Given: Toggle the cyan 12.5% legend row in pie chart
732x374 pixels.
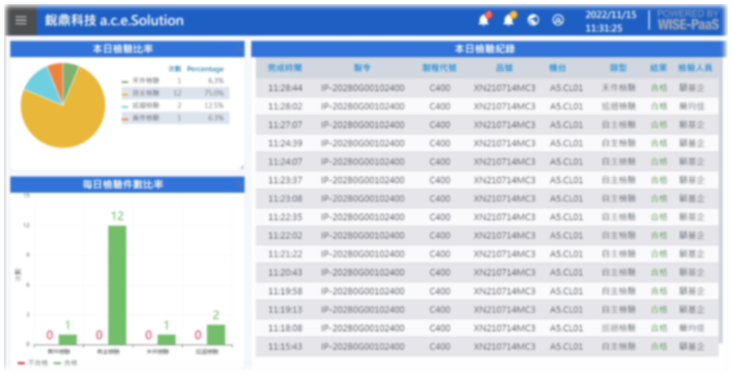Looking at the screenshot, I should point(175,106).
